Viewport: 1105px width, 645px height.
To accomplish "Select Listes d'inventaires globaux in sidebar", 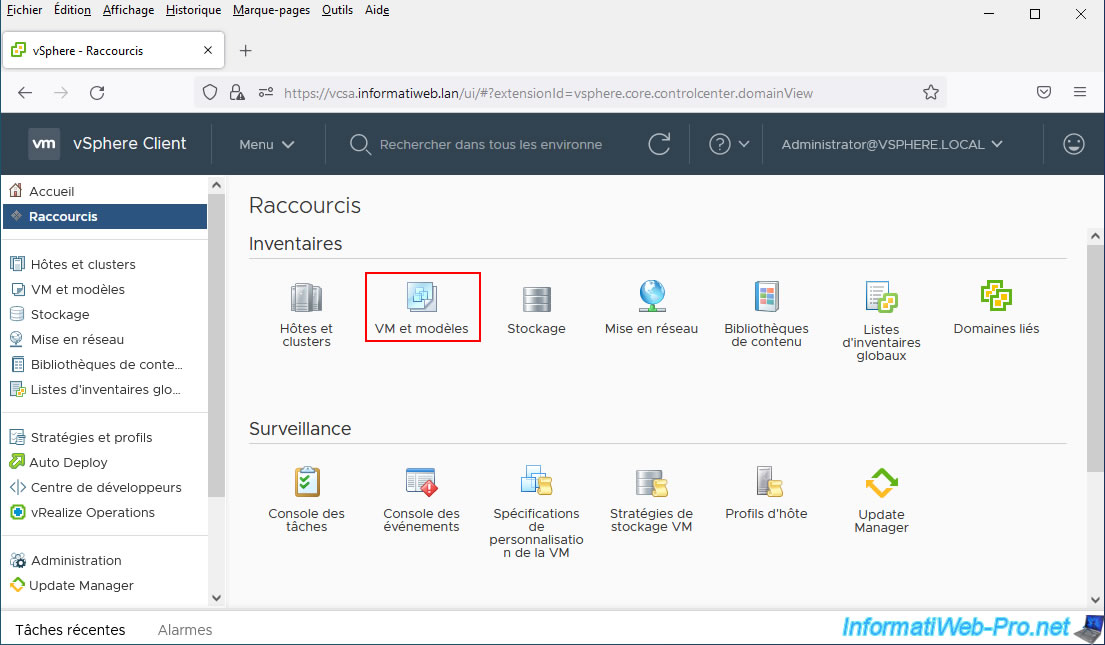I will (105, 389).
